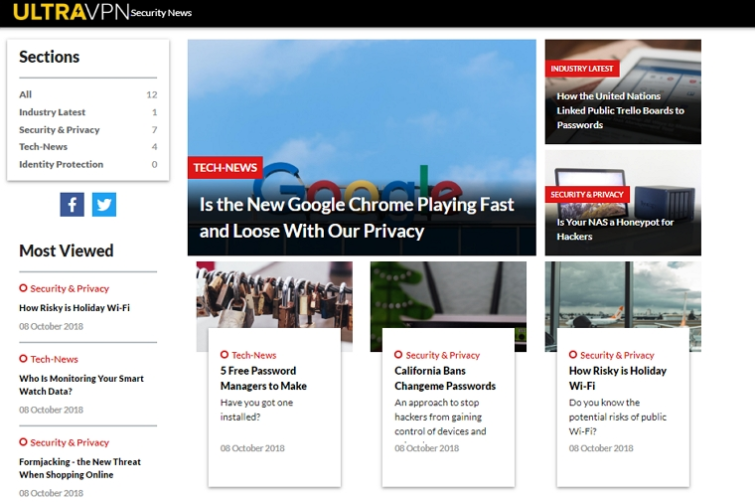Click the SECURITY & PRIVACY red tag on NAS story
755x502 pixels.
point(587,194)
